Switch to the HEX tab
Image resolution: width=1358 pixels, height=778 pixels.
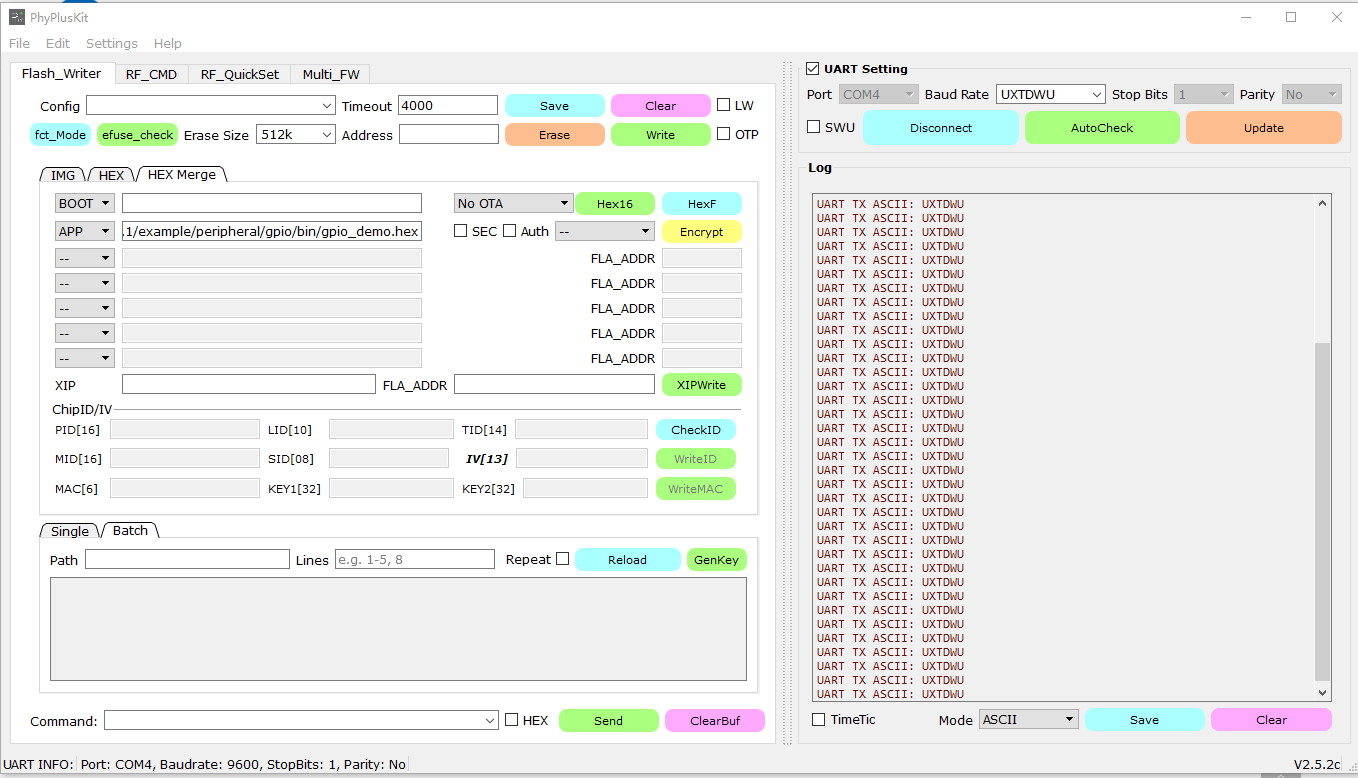111,175
